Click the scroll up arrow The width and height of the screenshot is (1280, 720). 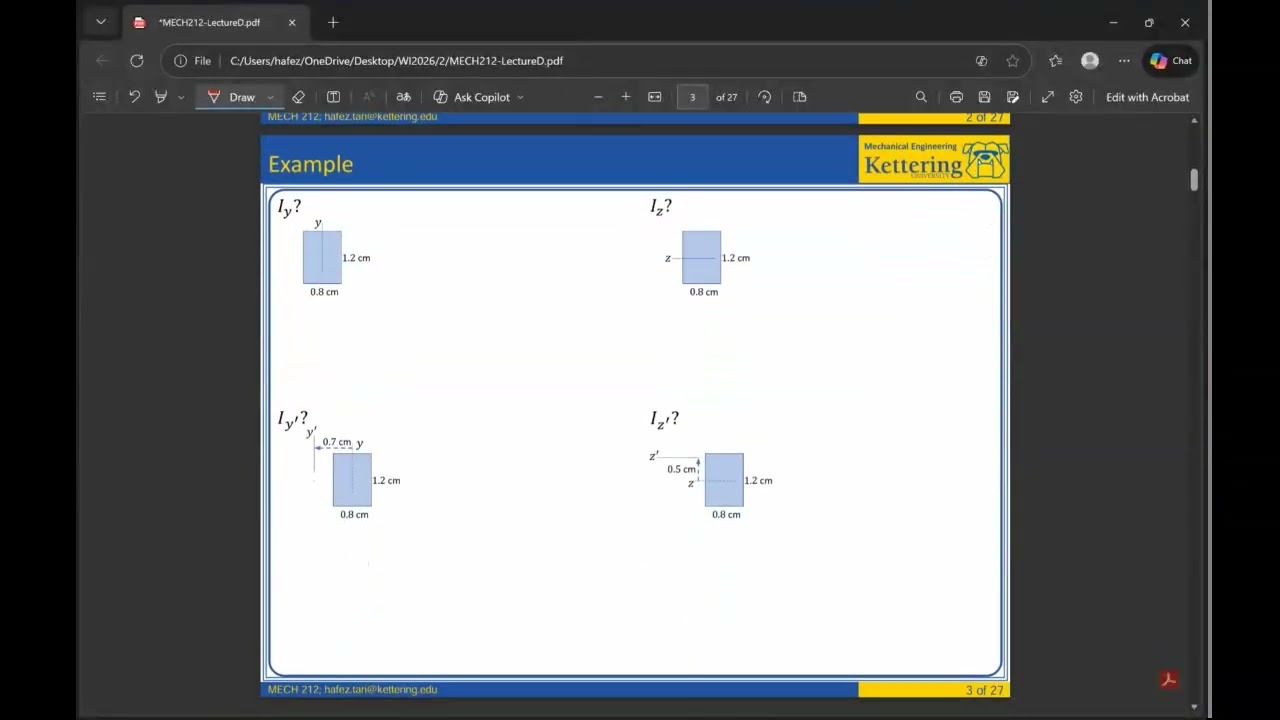tap(1194, 120)
